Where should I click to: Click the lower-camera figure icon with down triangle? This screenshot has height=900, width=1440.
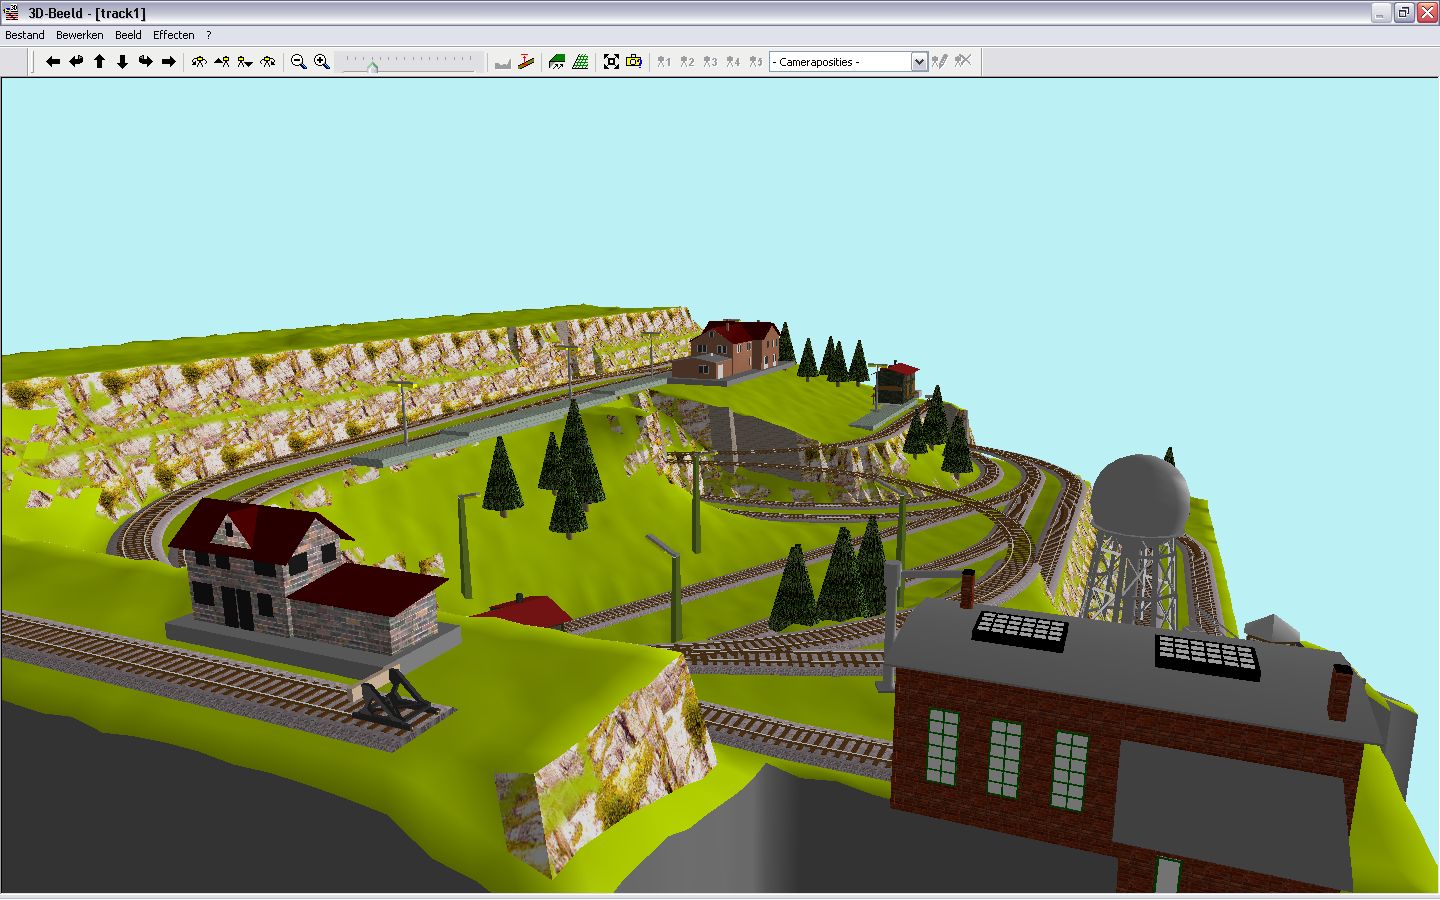click(245, 62)
